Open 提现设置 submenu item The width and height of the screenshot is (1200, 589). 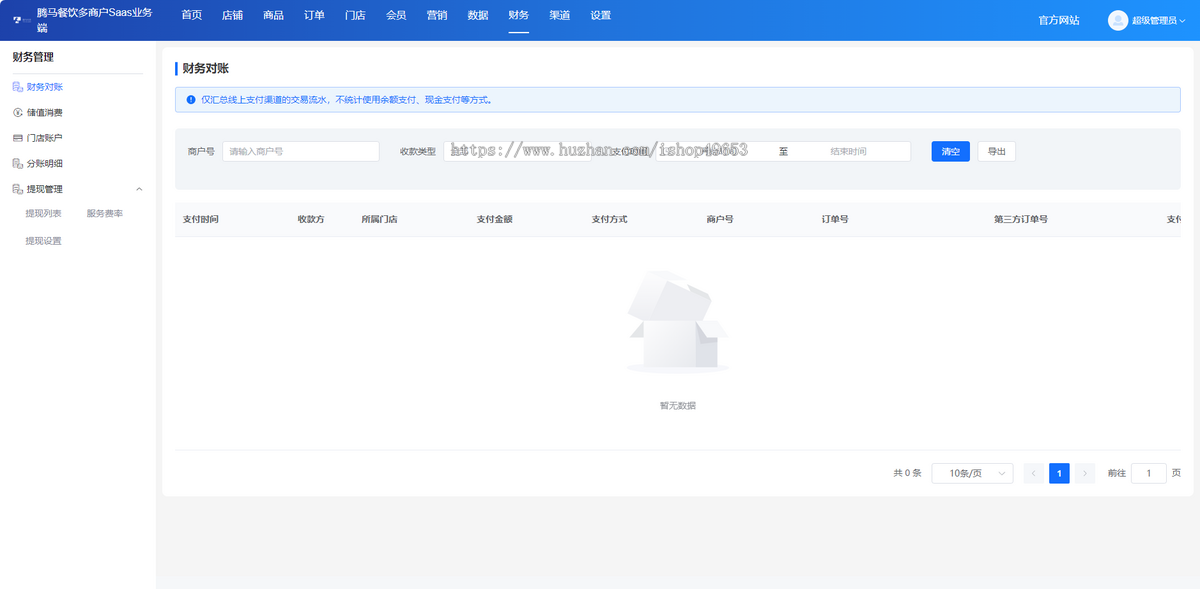tap(43, 241)
